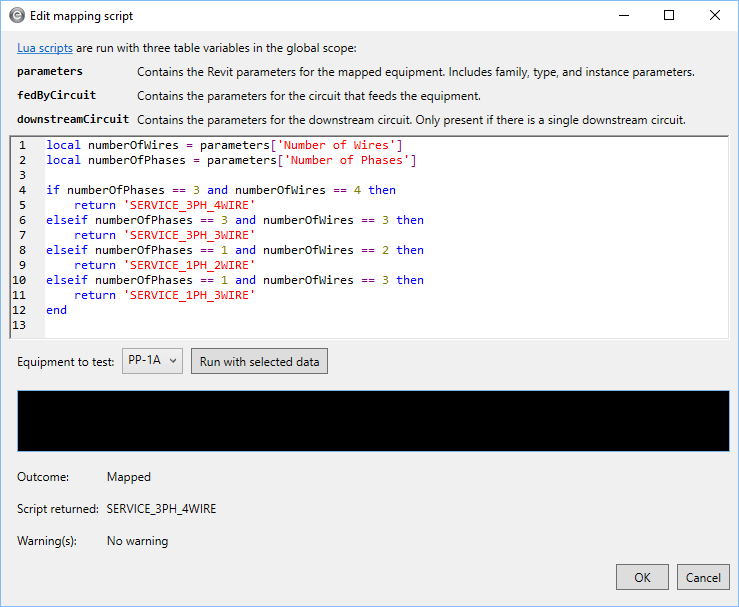The image size is (739, 607).
Task: Click line number 4 in the gutter
Action: [22, 190]
